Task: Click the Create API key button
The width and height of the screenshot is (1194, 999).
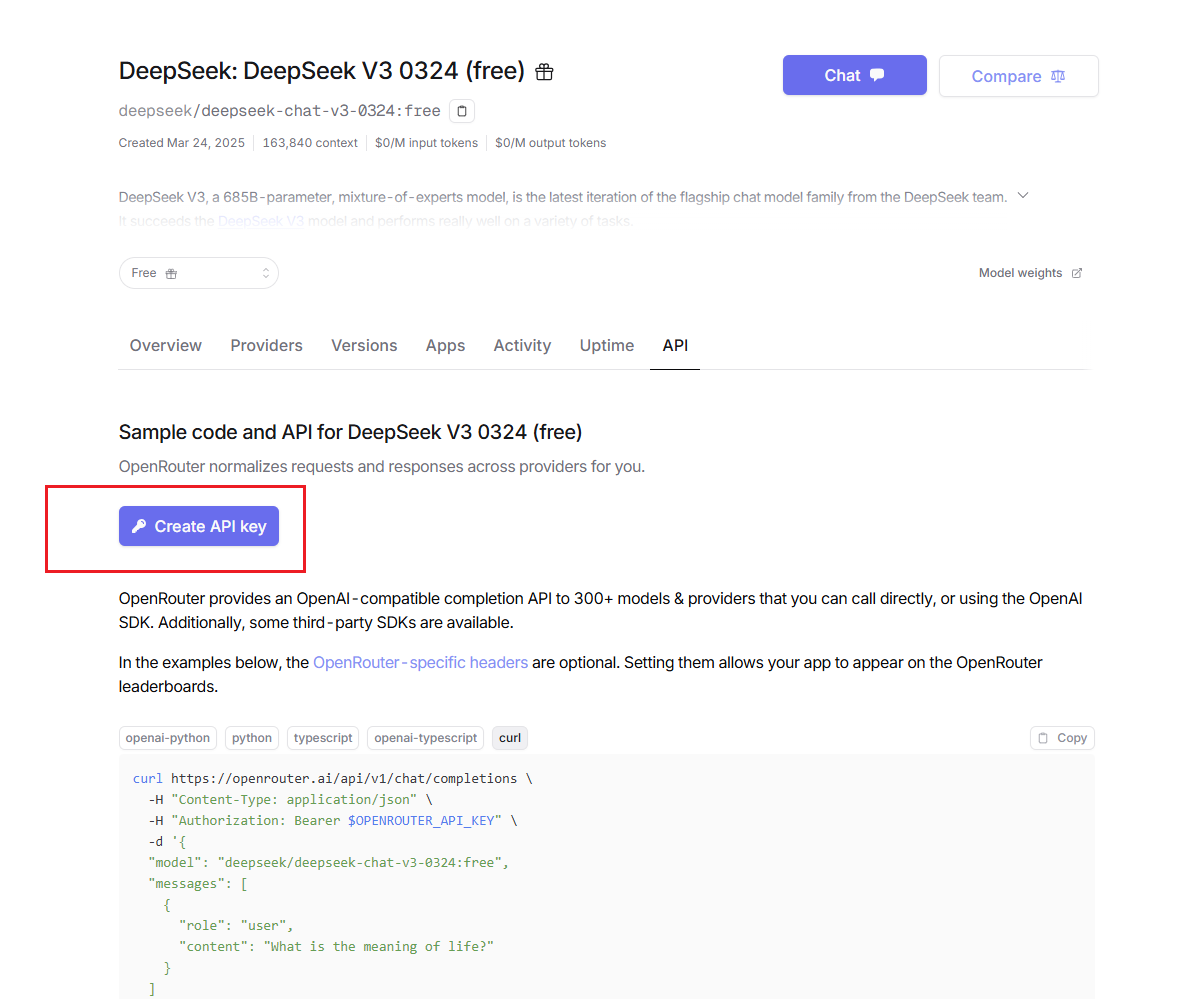Action: (199, 526)
